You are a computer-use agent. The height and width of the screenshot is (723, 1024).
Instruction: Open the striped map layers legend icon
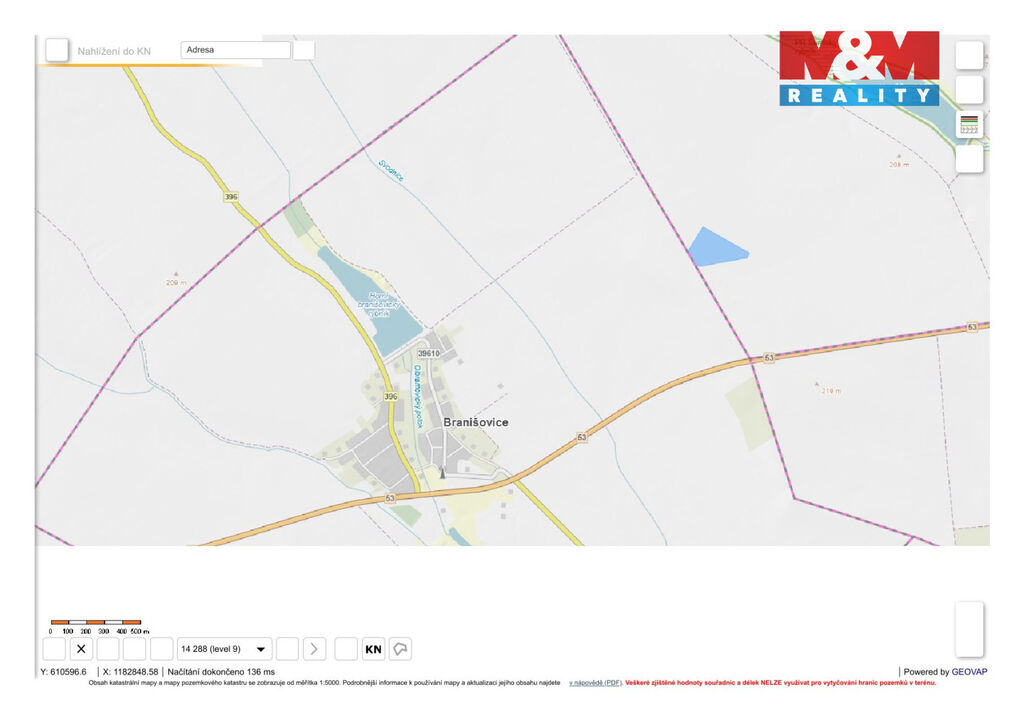969,124
